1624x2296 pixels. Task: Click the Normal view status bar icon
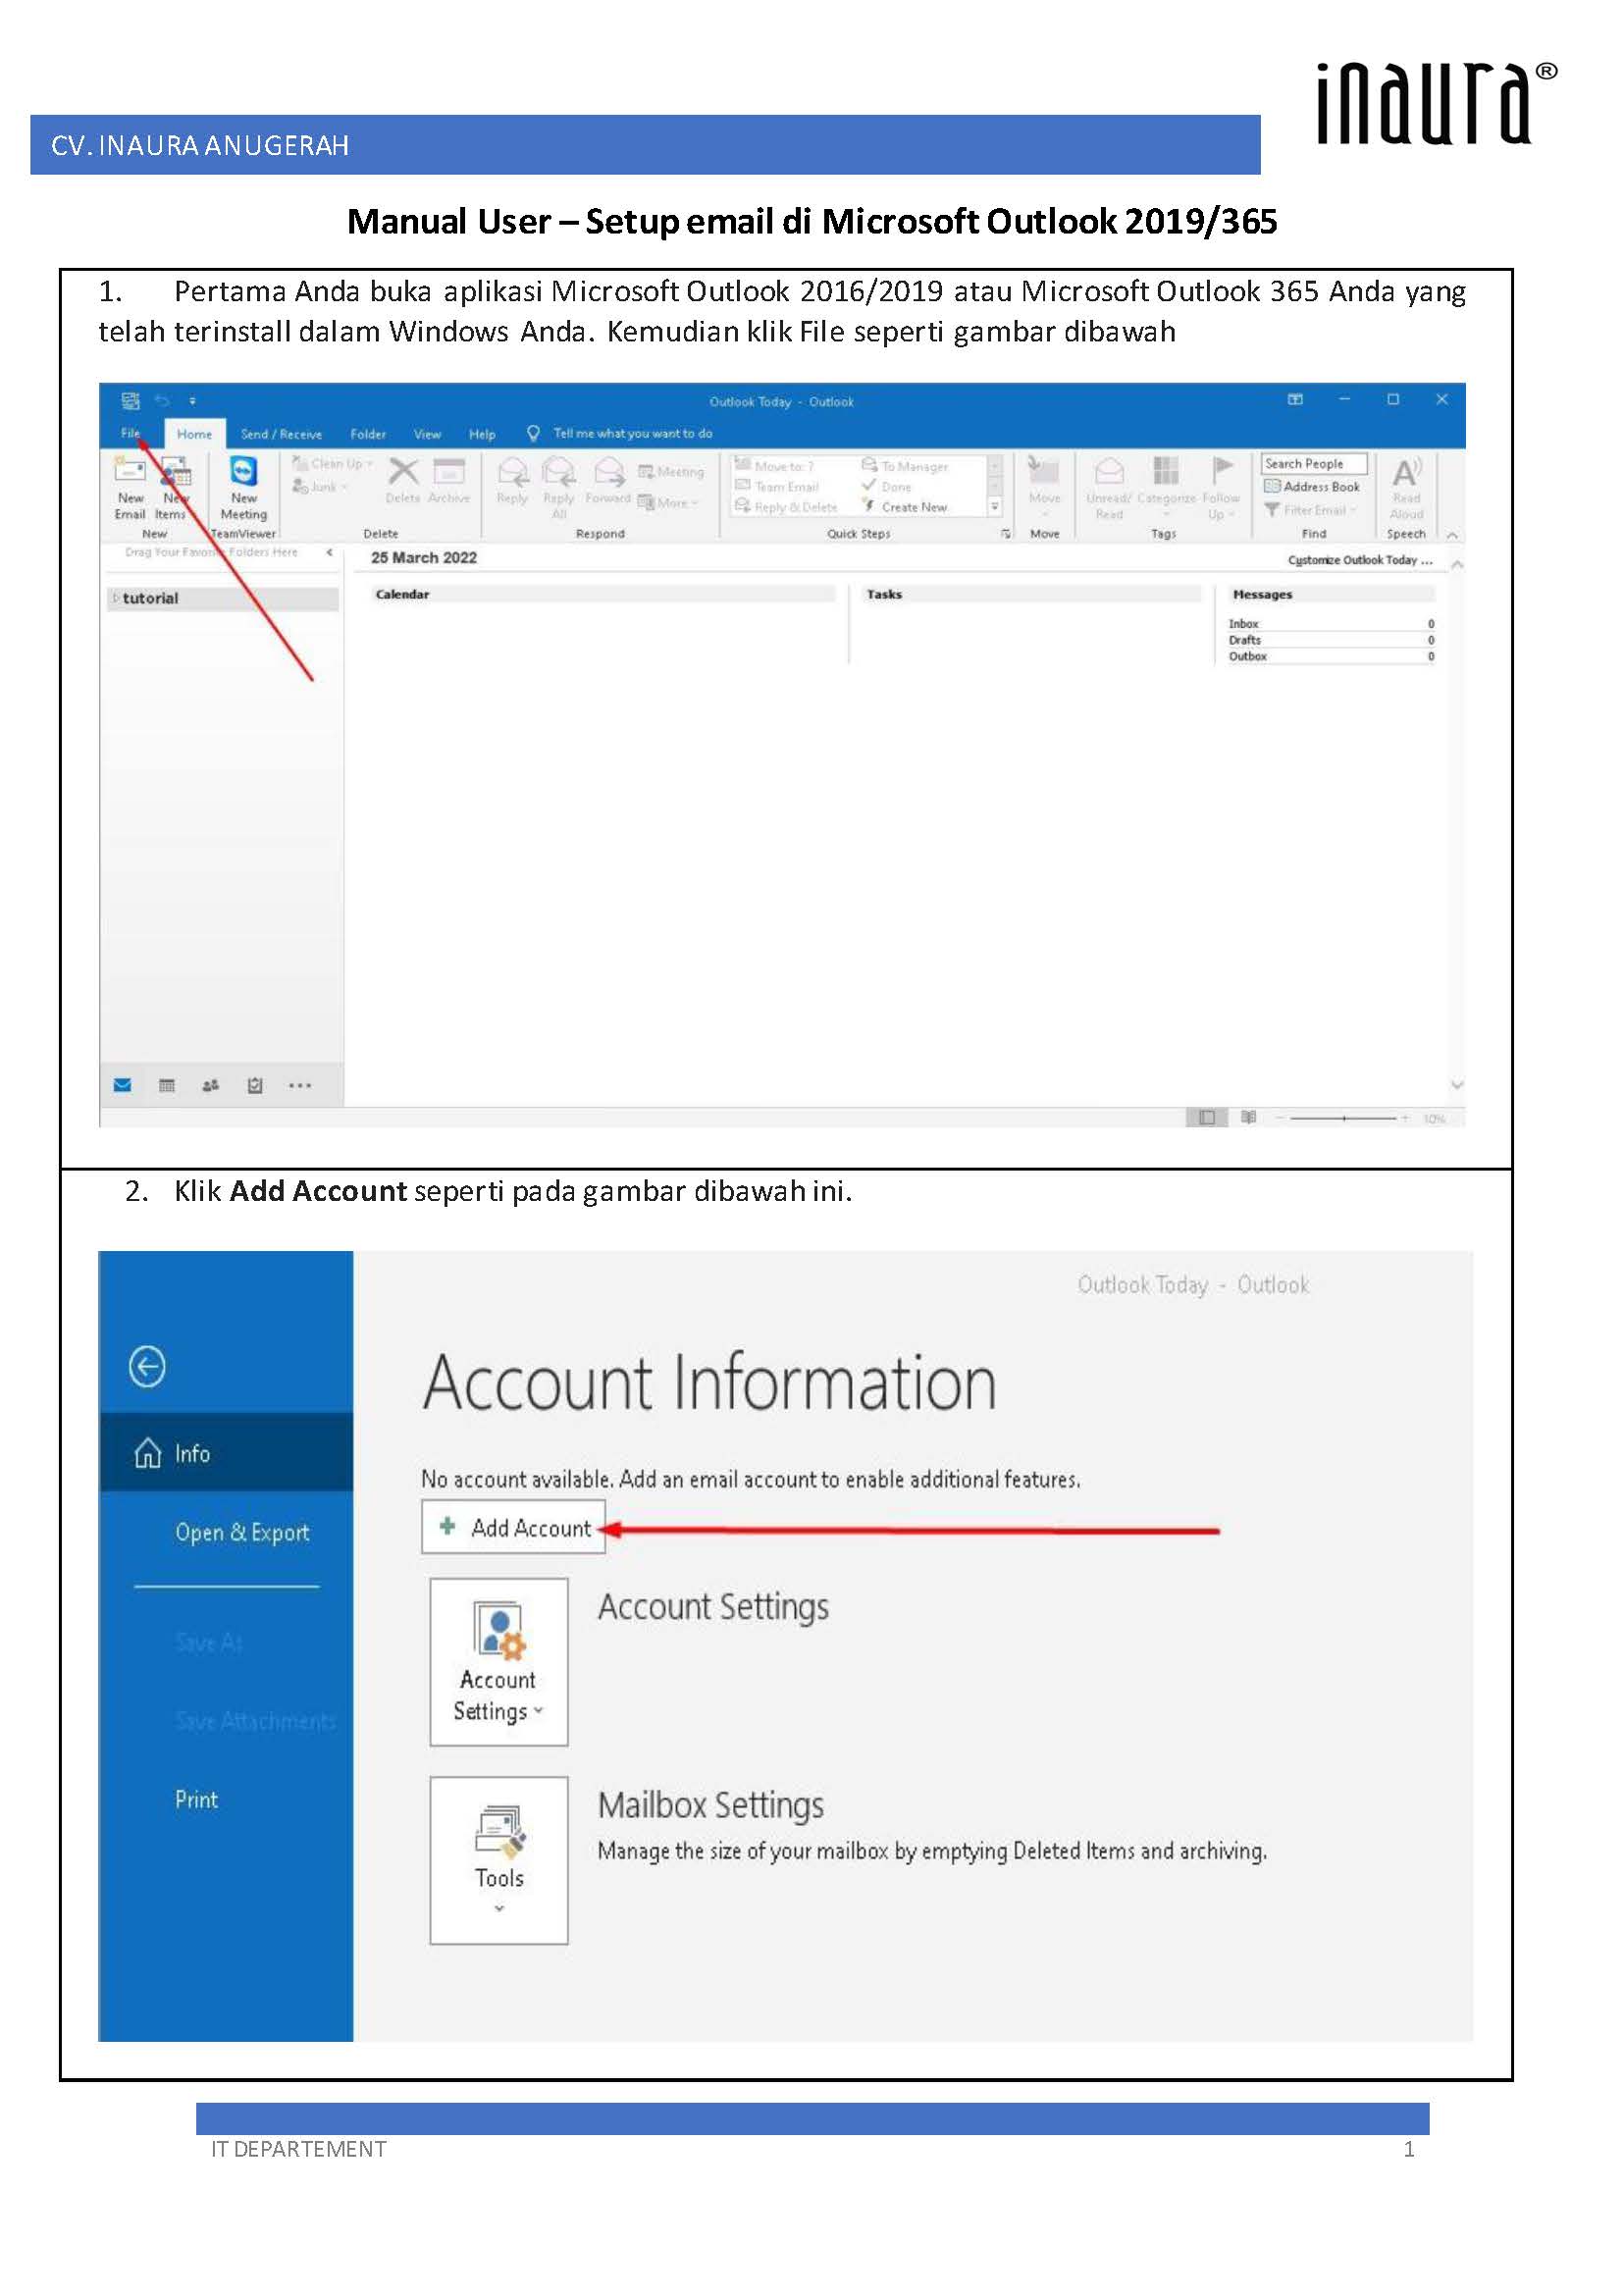click(x=1207, y=1117)
